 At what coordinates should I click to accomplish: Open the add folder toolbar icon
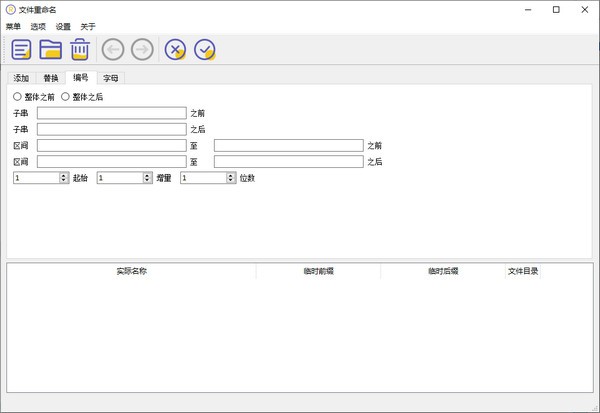pyautogui.click(x=51, y=49)
